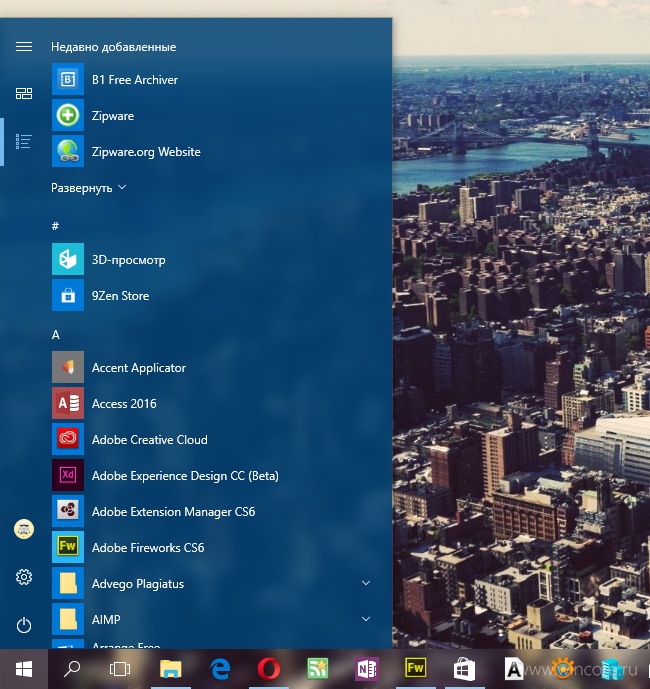
Task: Expand the Advego Plagiatus folder chevron
Action: (366, 583)
